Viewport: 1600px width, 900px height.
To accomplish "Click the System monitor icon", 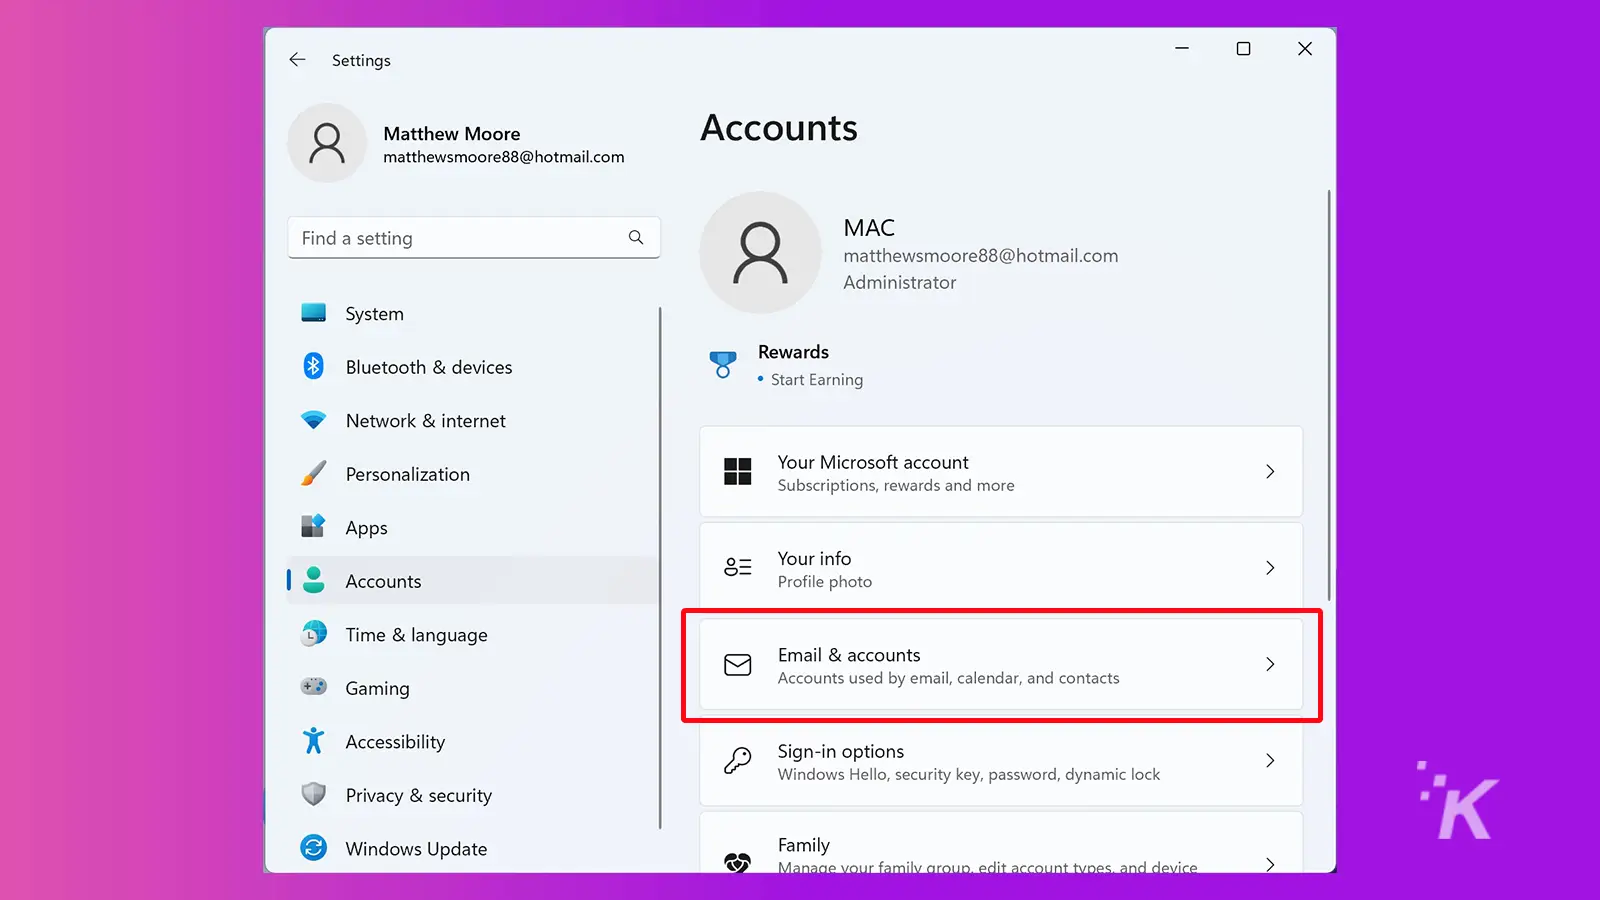I will (x=314, y=313).
